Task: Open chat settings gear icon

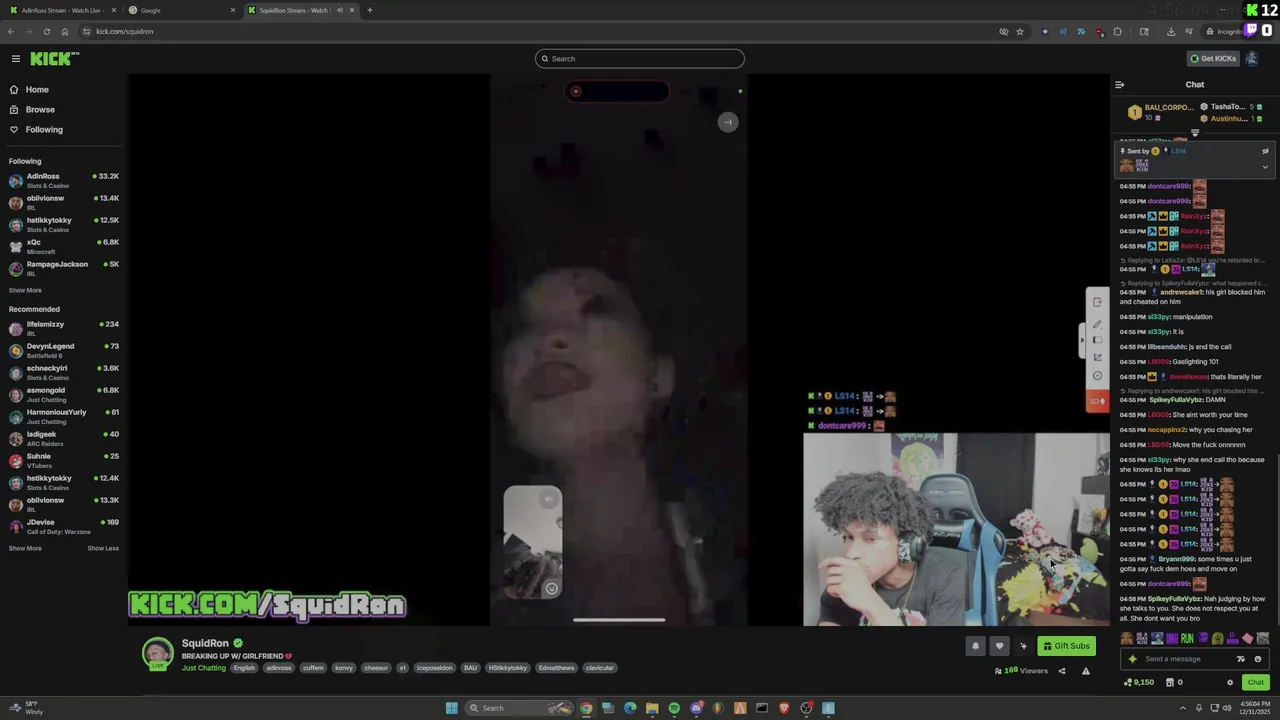Action: [x=1230, y=683]
